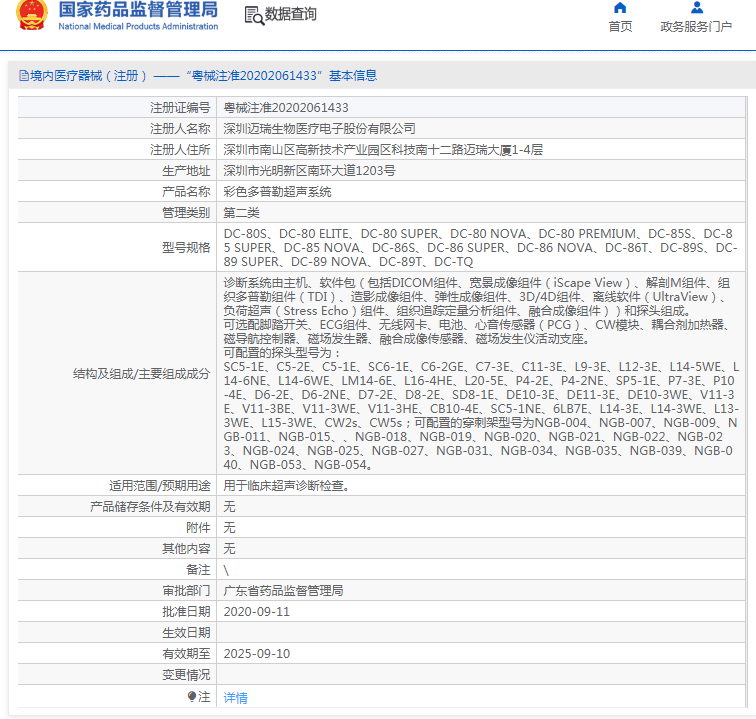Click the 管理类别 label
The height and width of the screenshot is (719, 756).
point(186,213)
